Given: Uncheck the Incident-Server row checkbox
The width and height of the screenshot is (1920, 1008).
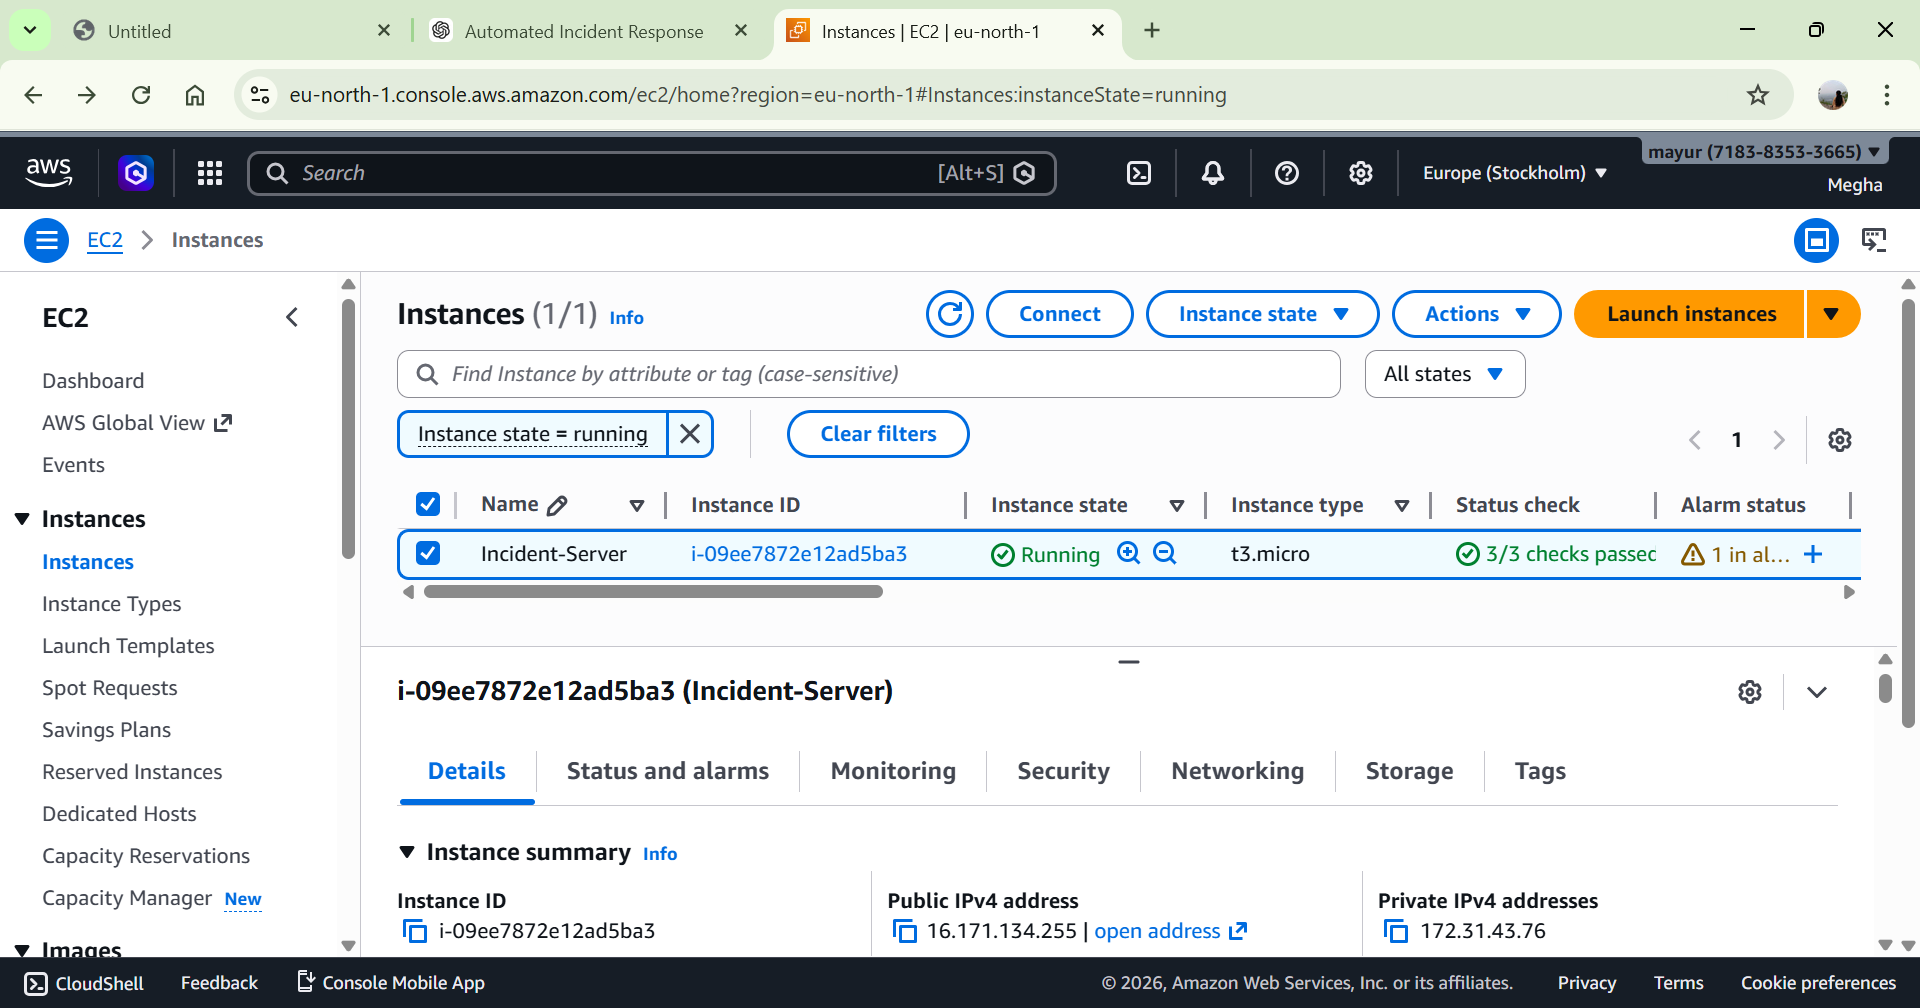Looking at the screenshot, I should (x=428, y=553).
